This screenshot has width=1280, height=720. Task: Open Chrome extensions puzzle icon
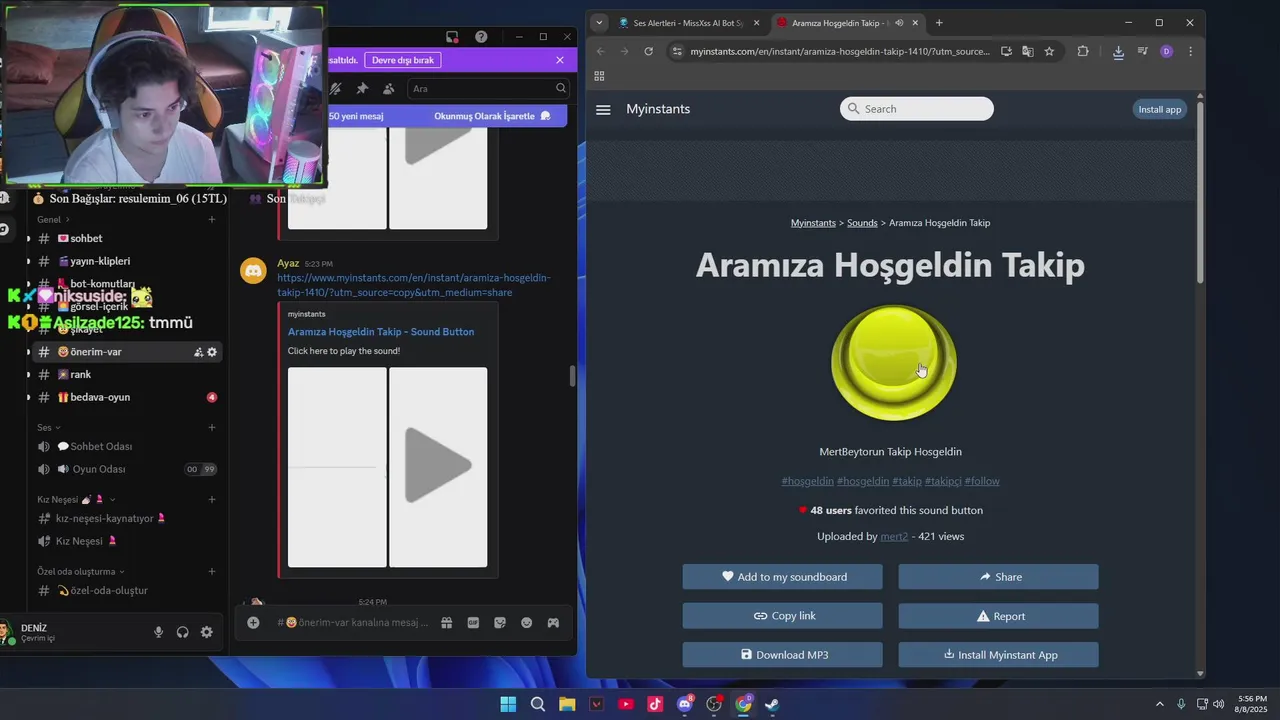(x=1083, y=51)
